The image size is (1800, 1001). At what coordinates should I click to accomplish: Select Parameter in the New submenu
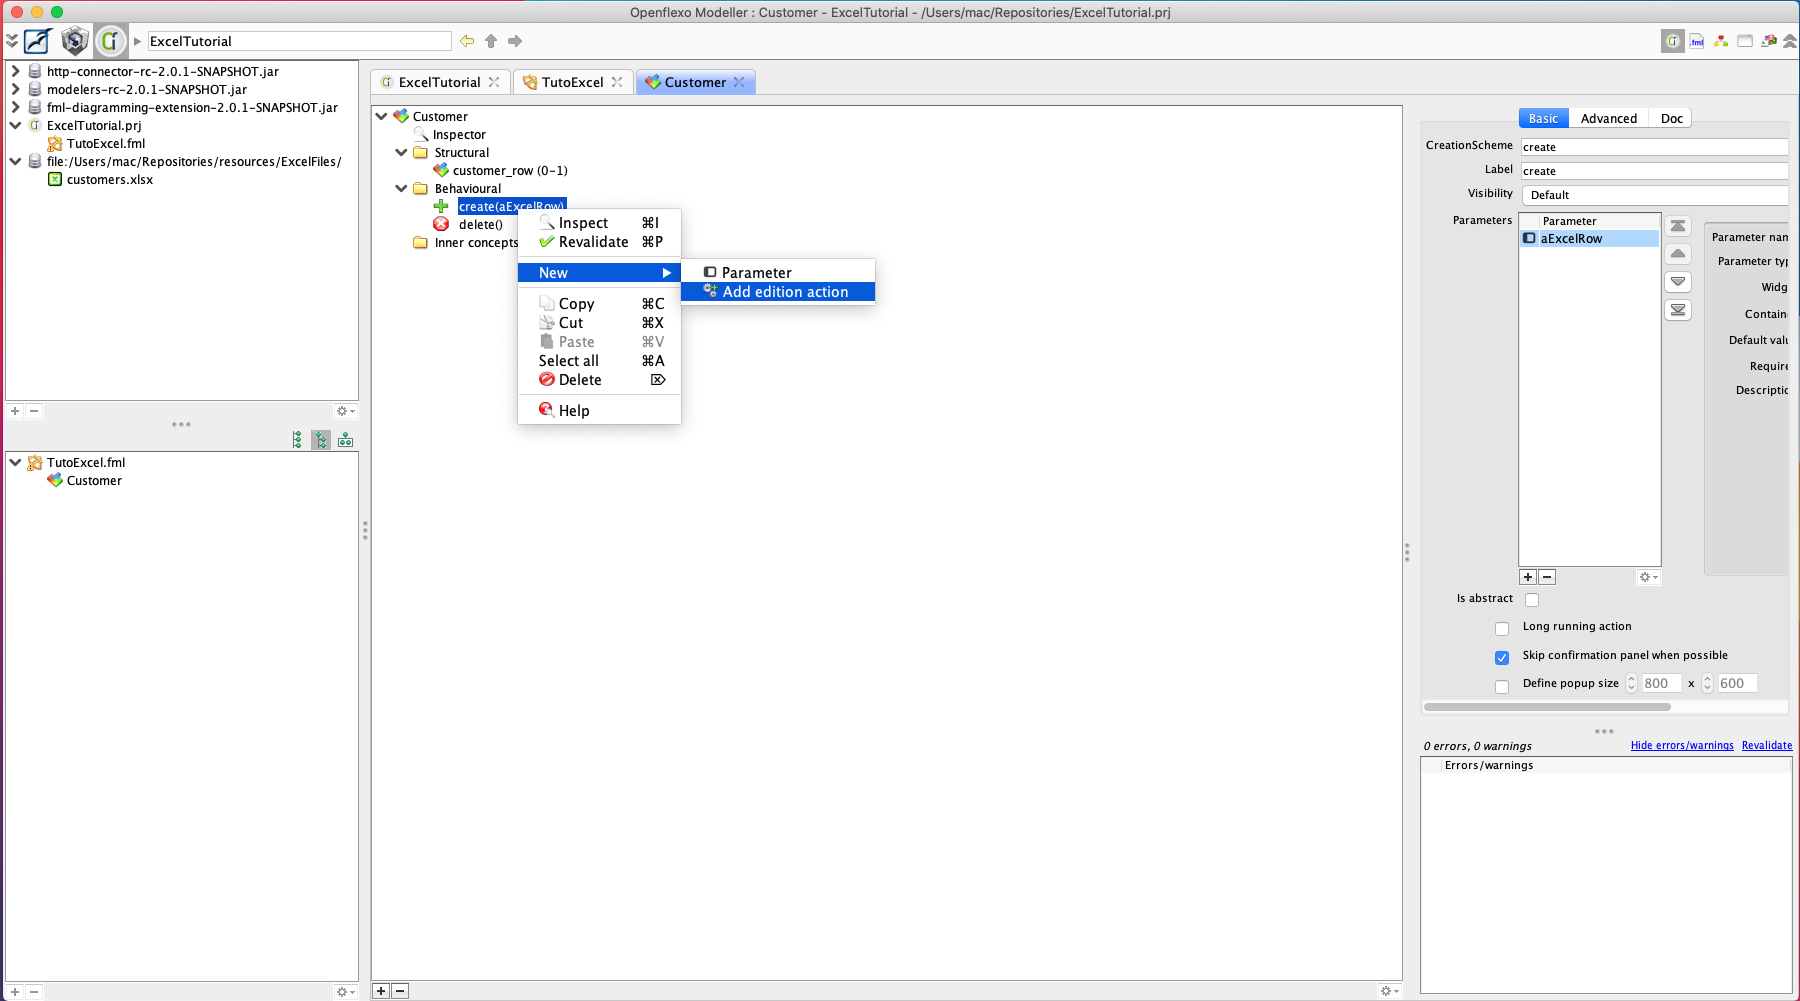click(x=778, y=273)
